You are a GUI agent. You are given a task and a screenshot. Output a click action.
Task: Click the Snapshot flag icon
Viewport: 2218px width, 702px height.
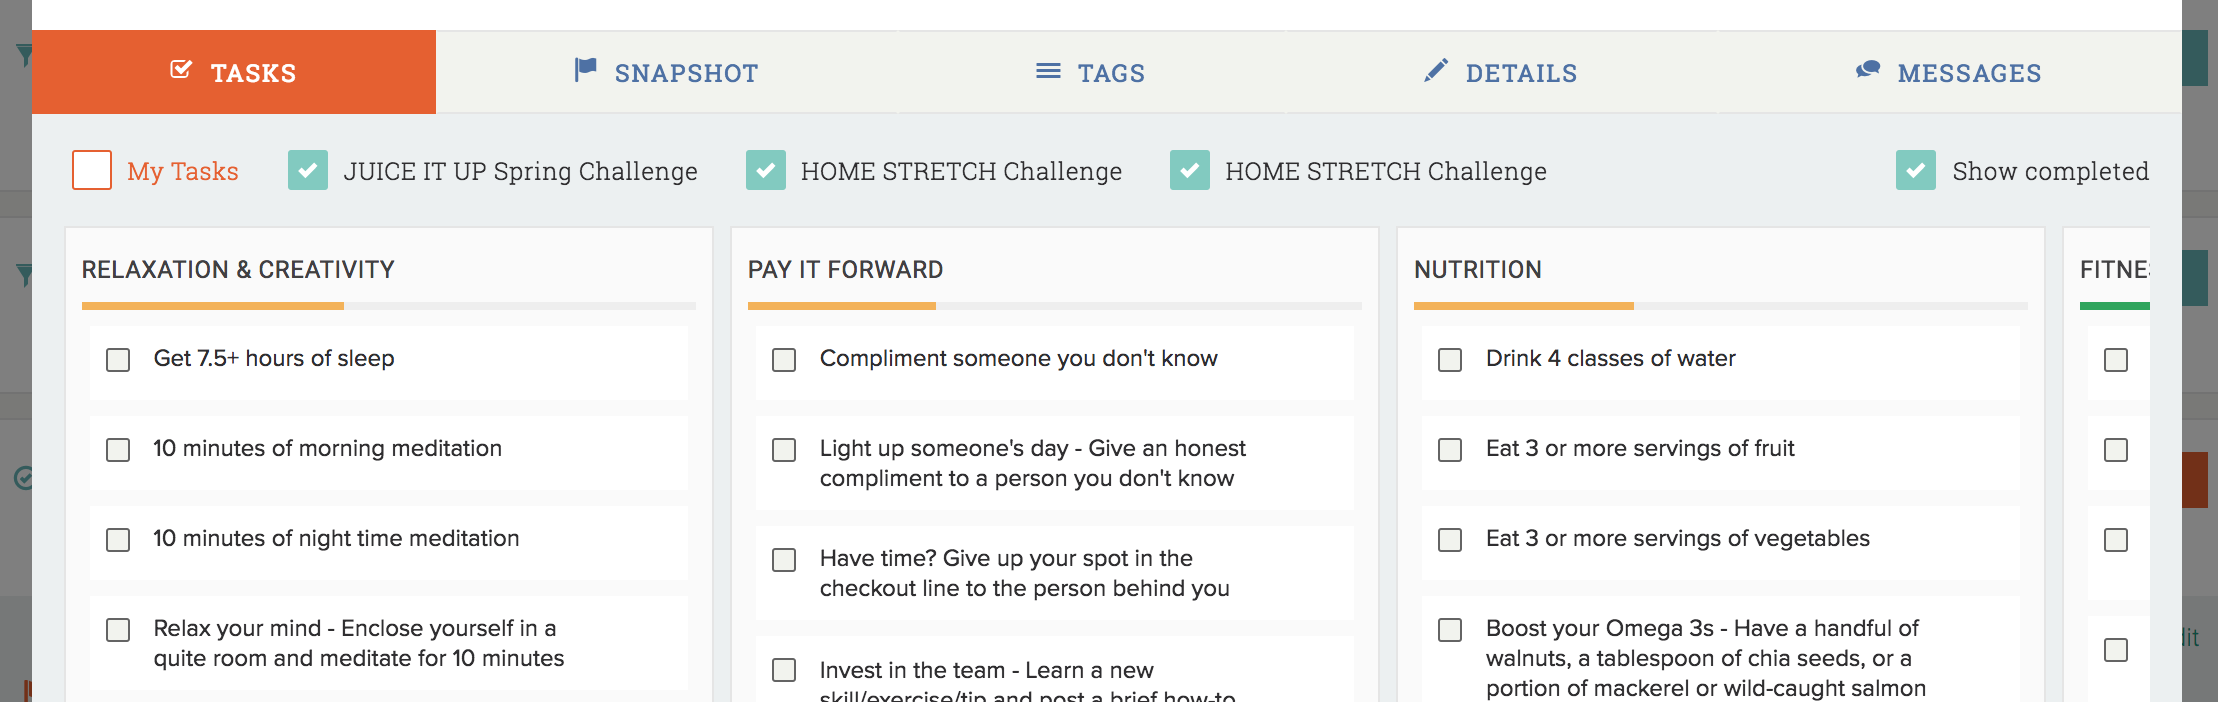coord(585,69)
